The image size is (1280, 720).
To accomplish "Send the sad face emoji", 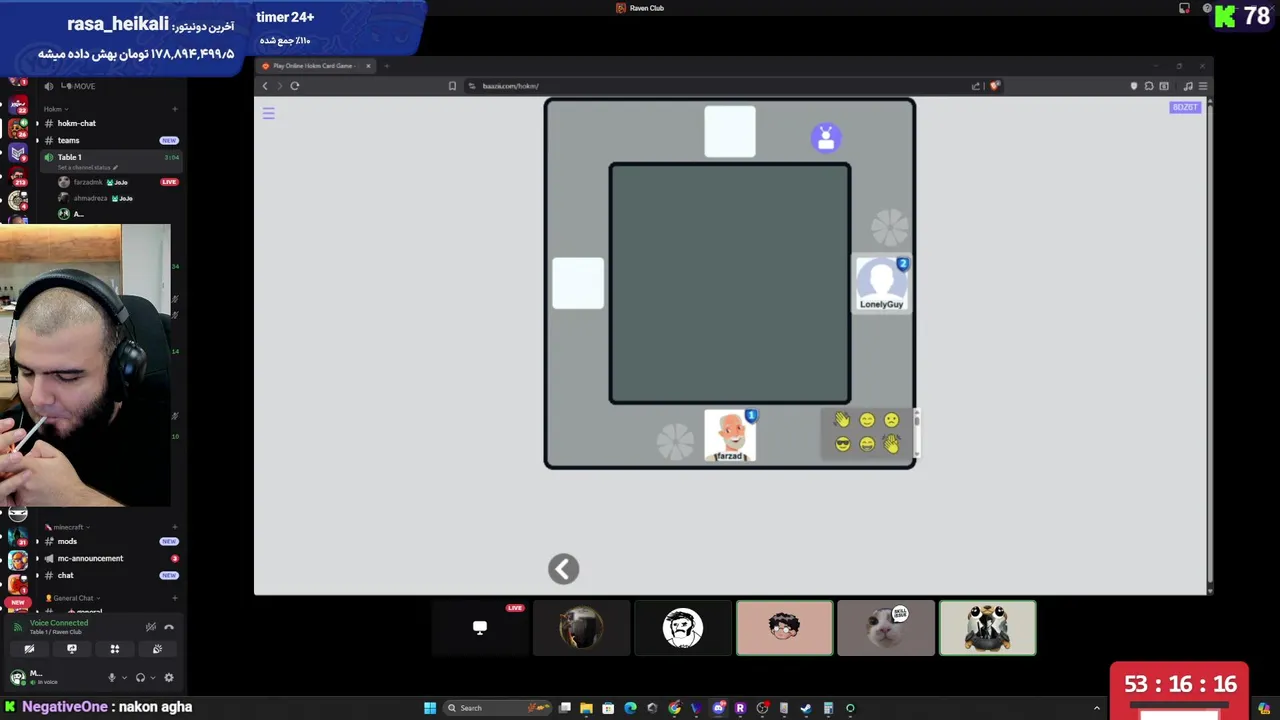I will coord(891,420).
